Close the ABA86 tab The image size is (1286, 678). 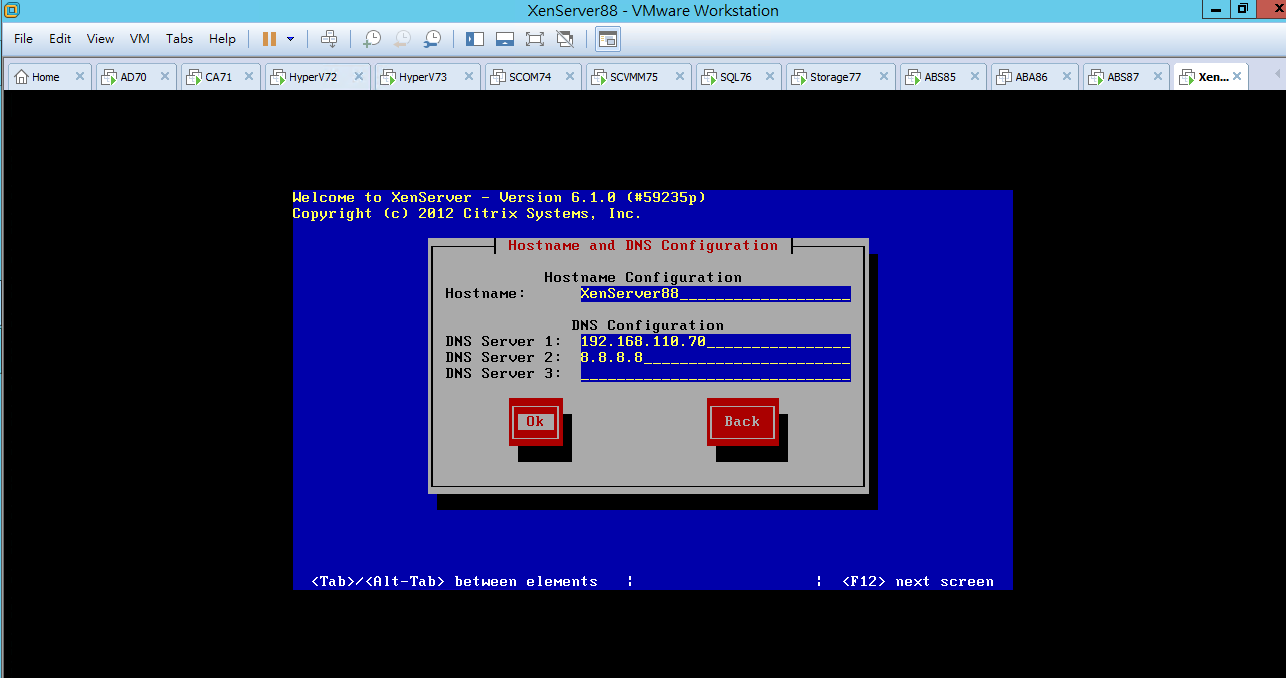coord(1066,77)
